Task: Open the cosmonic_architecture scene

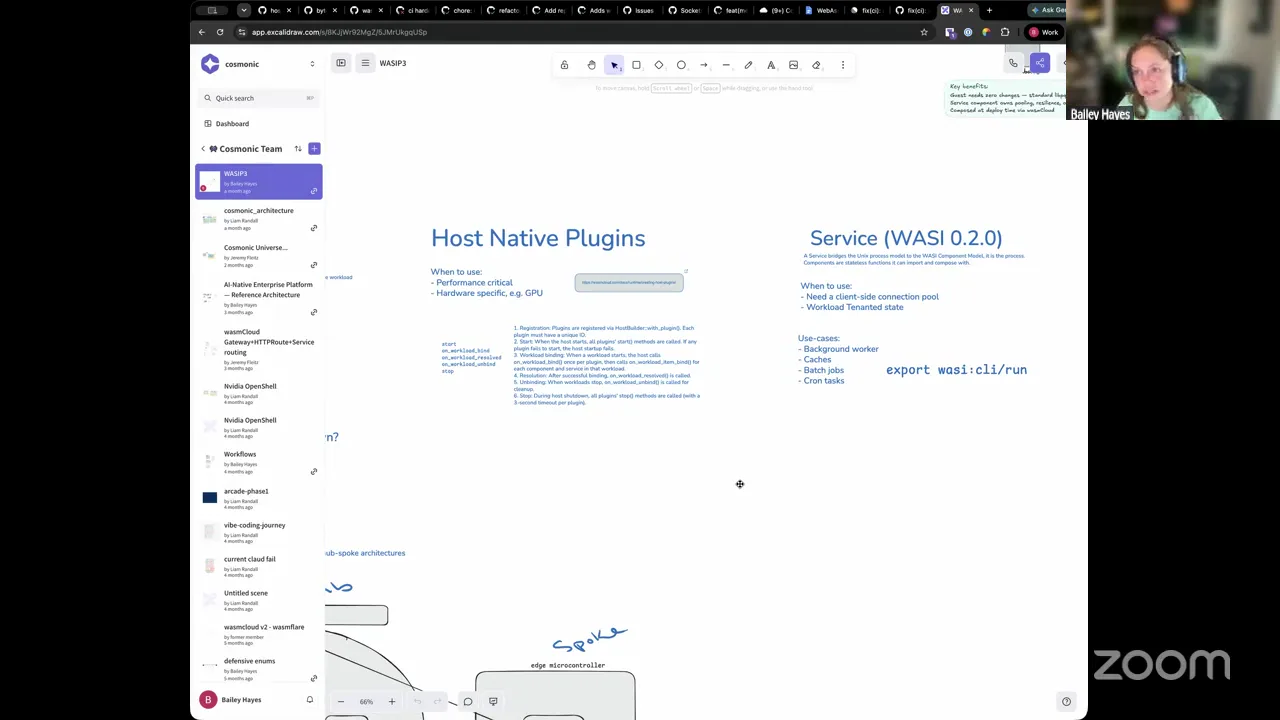Action: (258, 218)
